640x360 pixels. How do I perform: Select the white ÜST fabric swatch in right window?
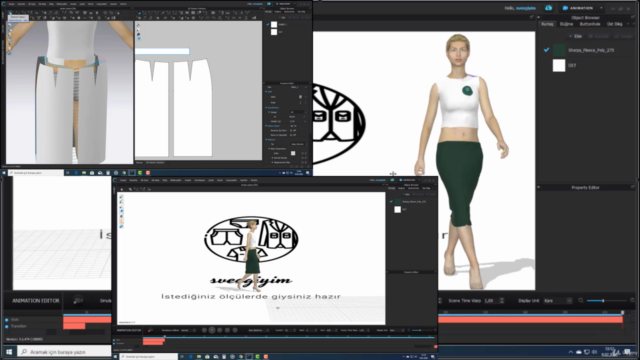click(559, 65)
